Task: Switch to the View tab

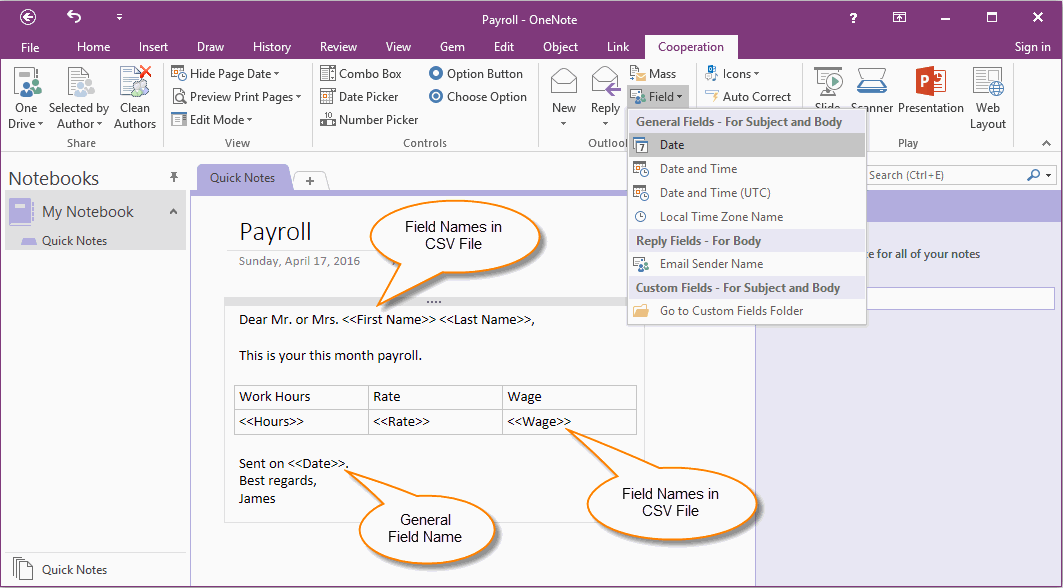Action: coord(398,47)
